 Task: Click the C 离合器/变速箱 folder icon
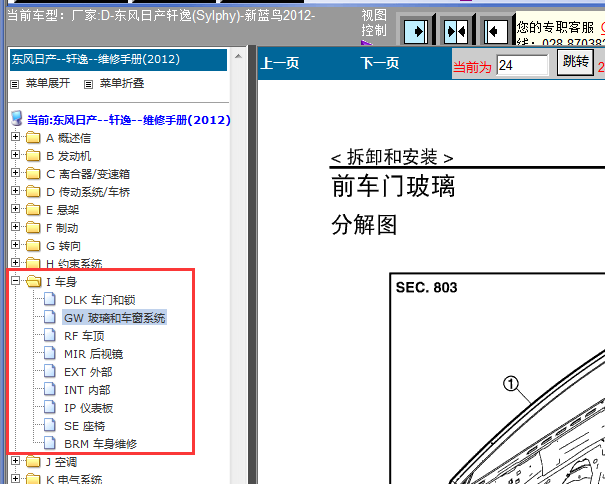(33, 174)
